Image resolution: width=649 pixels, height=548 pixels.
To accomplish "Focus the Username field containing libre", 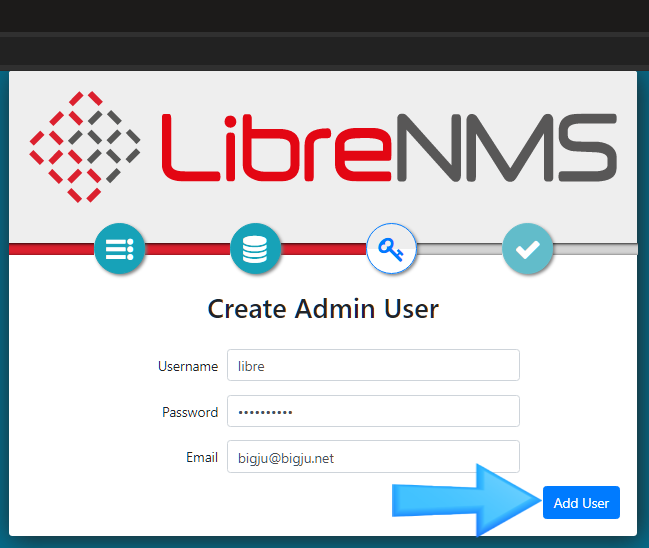I will point(373,365).
